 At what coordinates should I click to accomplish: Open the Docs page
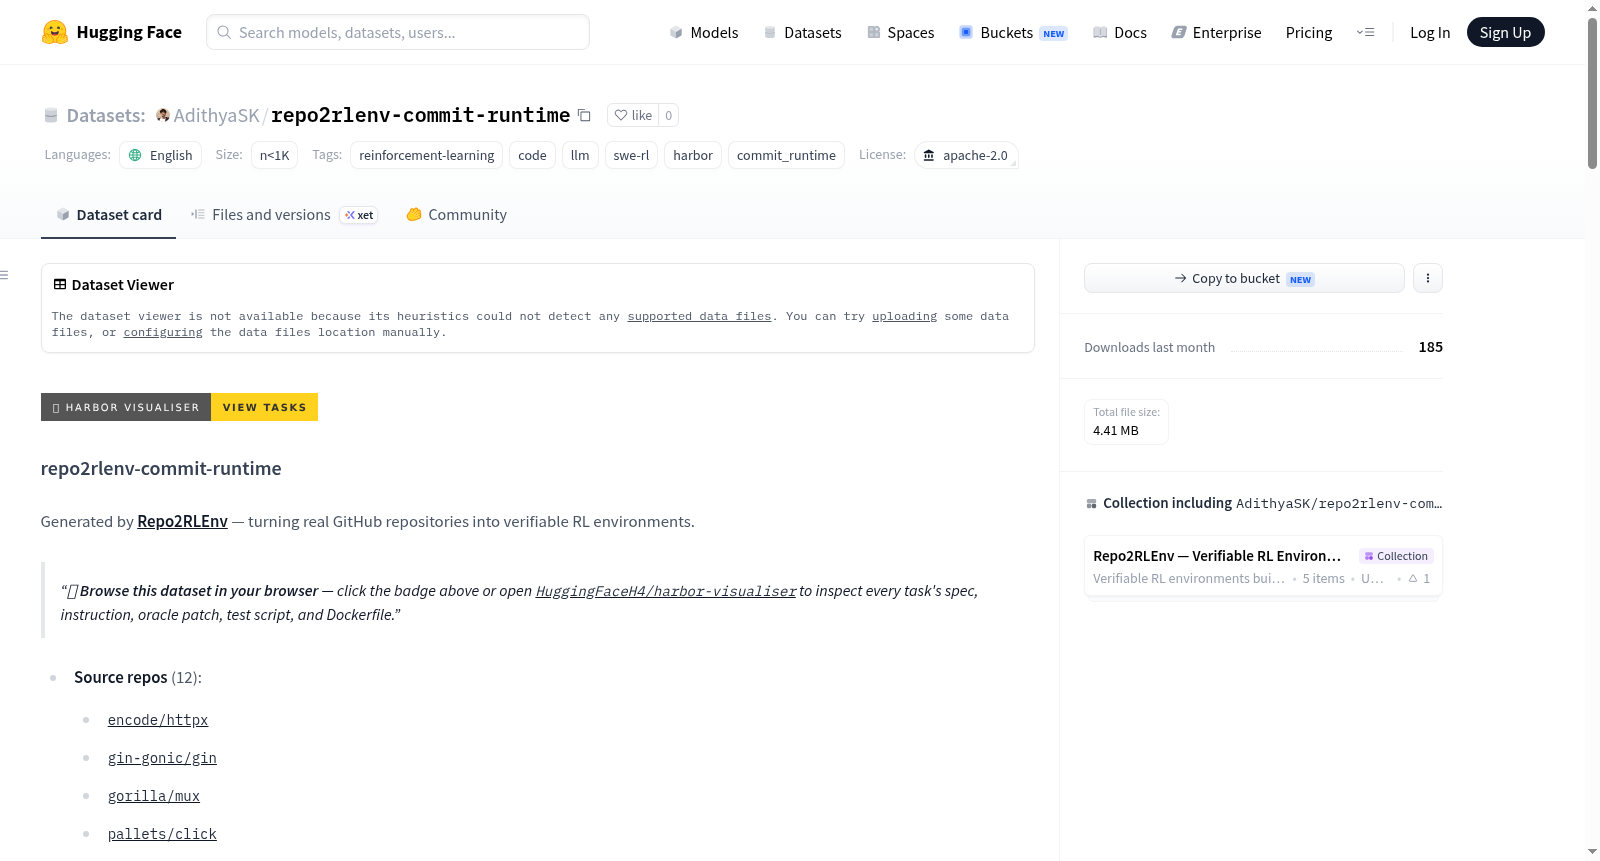pos(1120,32)
